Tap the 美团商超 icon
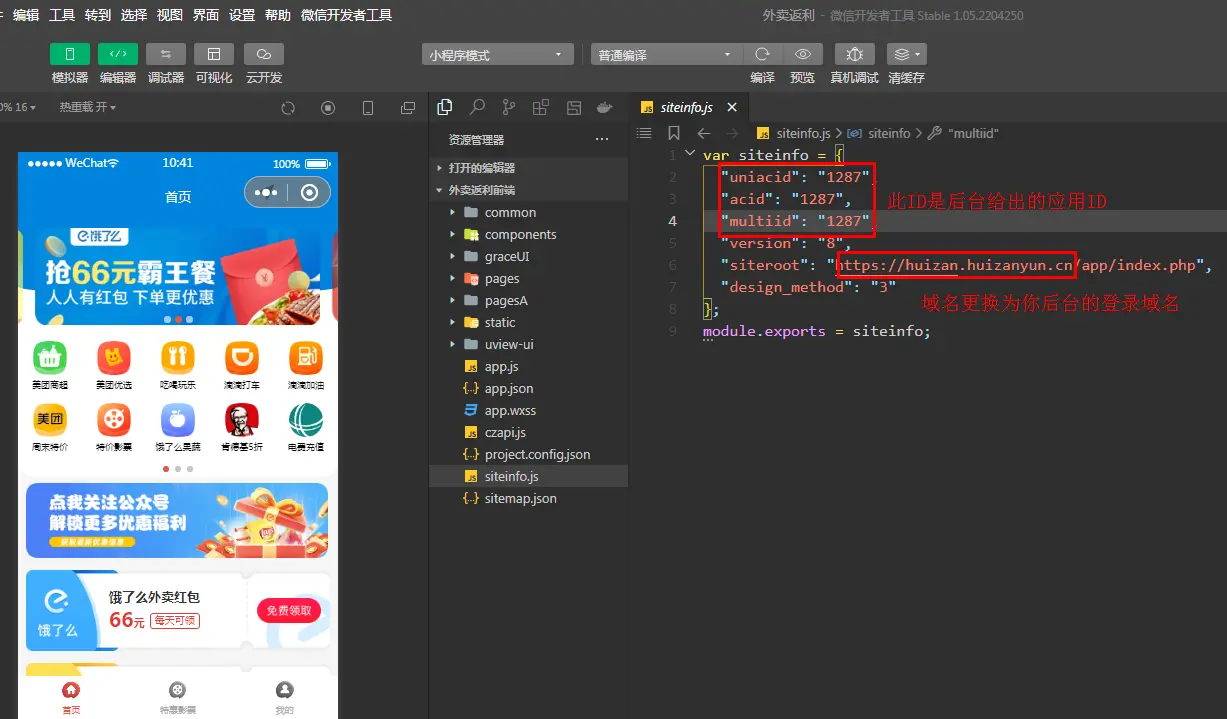The height and width of the screenshot is (719, 1227). 50,357
